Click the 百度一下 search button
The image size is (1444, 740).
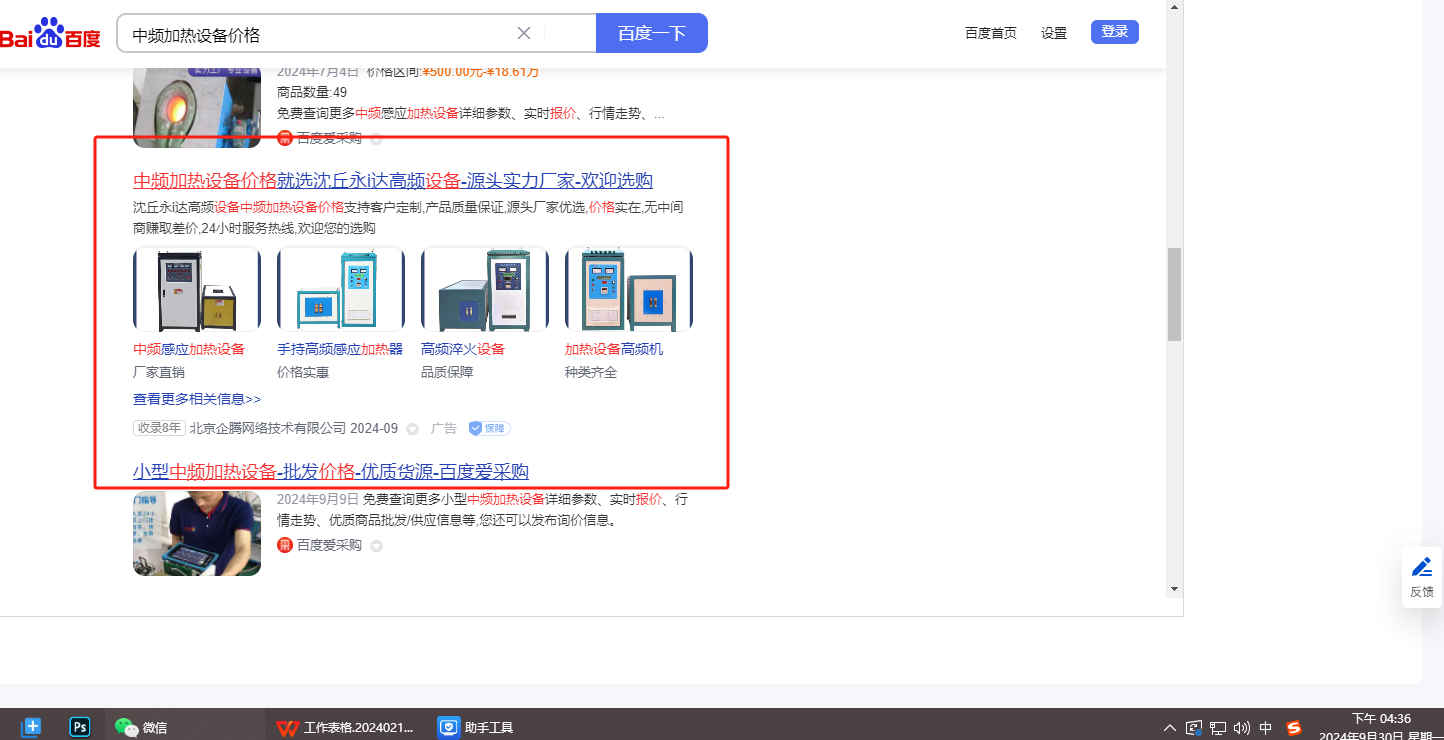tap(651, 33)
